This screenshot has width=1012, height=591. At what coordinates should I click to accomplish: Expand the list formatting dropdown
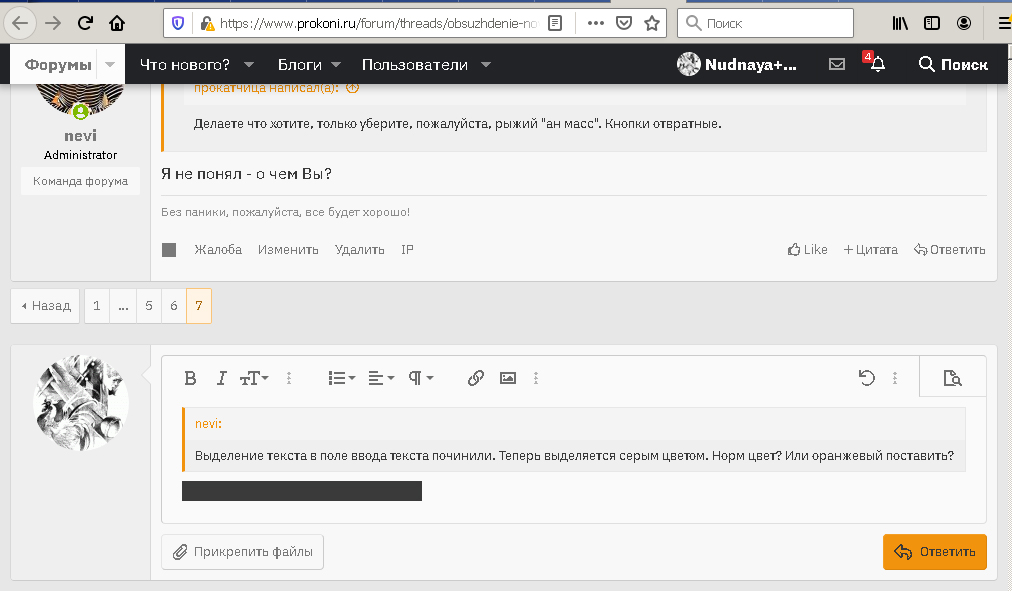pos(340,378)
